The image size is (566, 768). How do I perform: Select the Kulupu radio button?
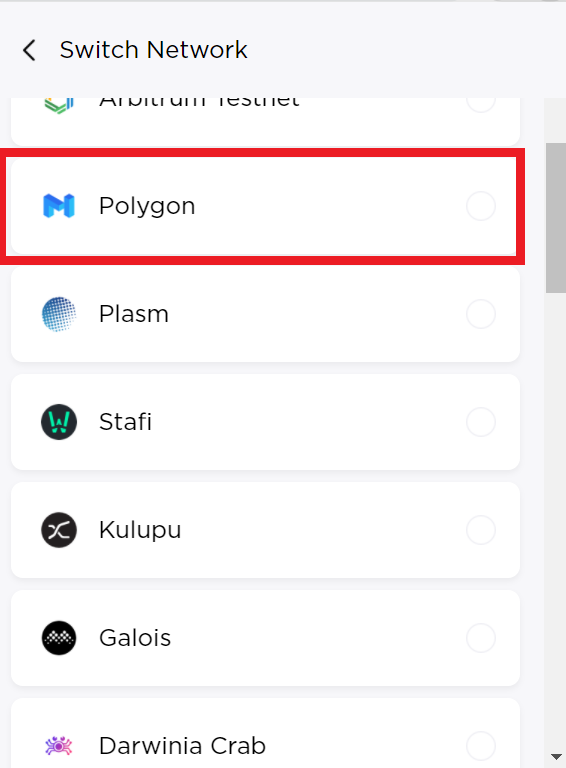tap(481, 530)
